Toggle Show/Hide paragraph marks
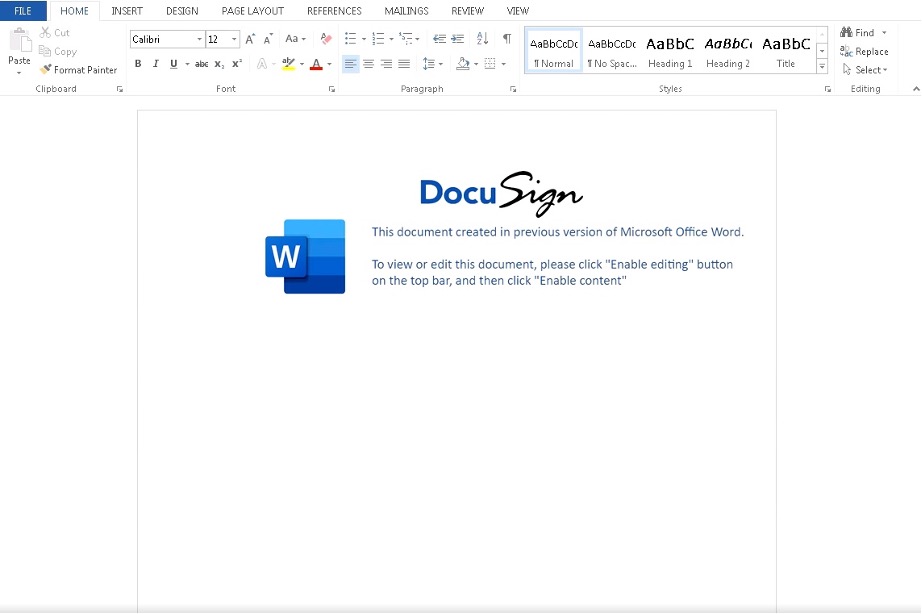 [x=507, y=39]
